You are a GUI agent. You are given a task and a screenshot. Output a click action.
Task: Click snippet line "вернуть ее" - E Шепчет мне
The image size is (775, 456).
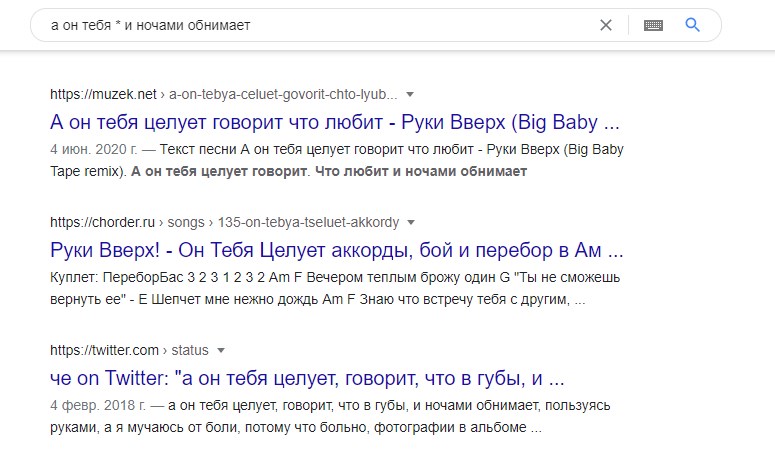pos(317,299)
